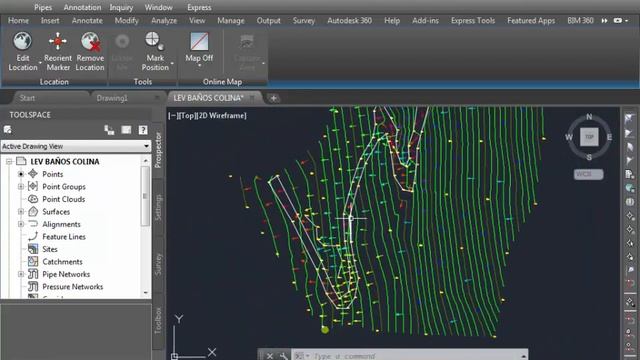The height and width of the screenshot is (360, 640).
Task: Click the Remove Location icon
Action: click(x=90, y=41)
